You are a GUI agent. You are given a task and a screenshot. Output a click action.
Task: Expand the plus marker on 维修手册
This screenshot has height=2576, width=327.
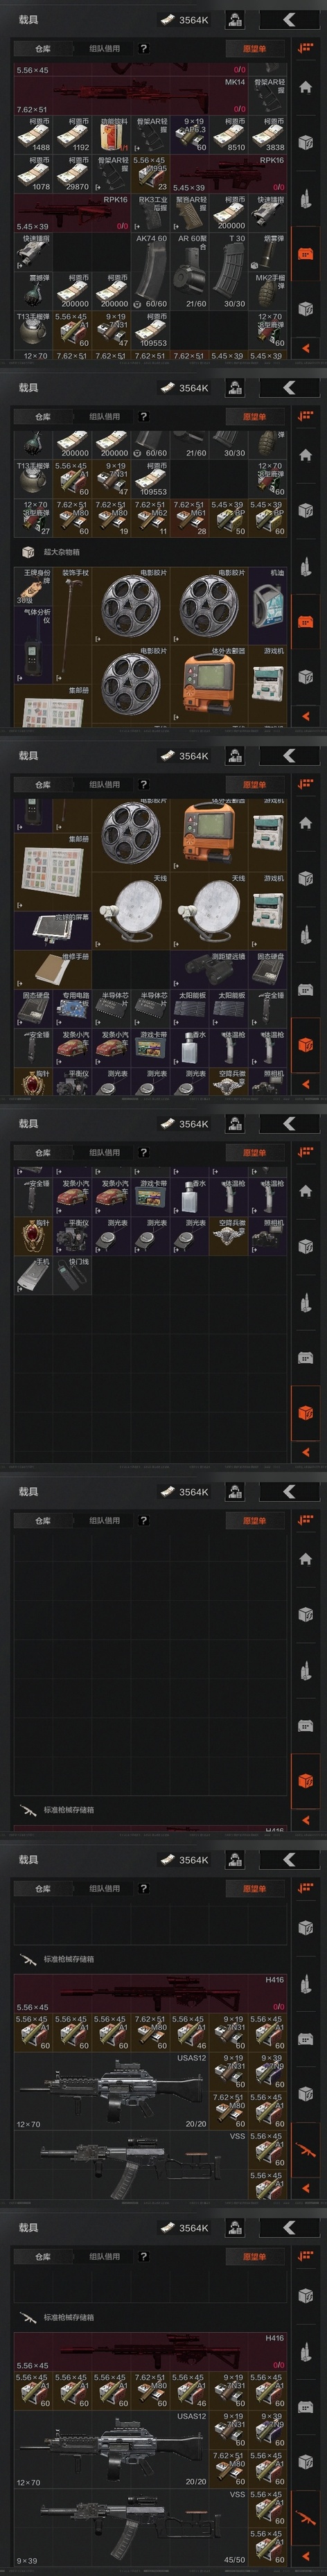coord(19,984)
